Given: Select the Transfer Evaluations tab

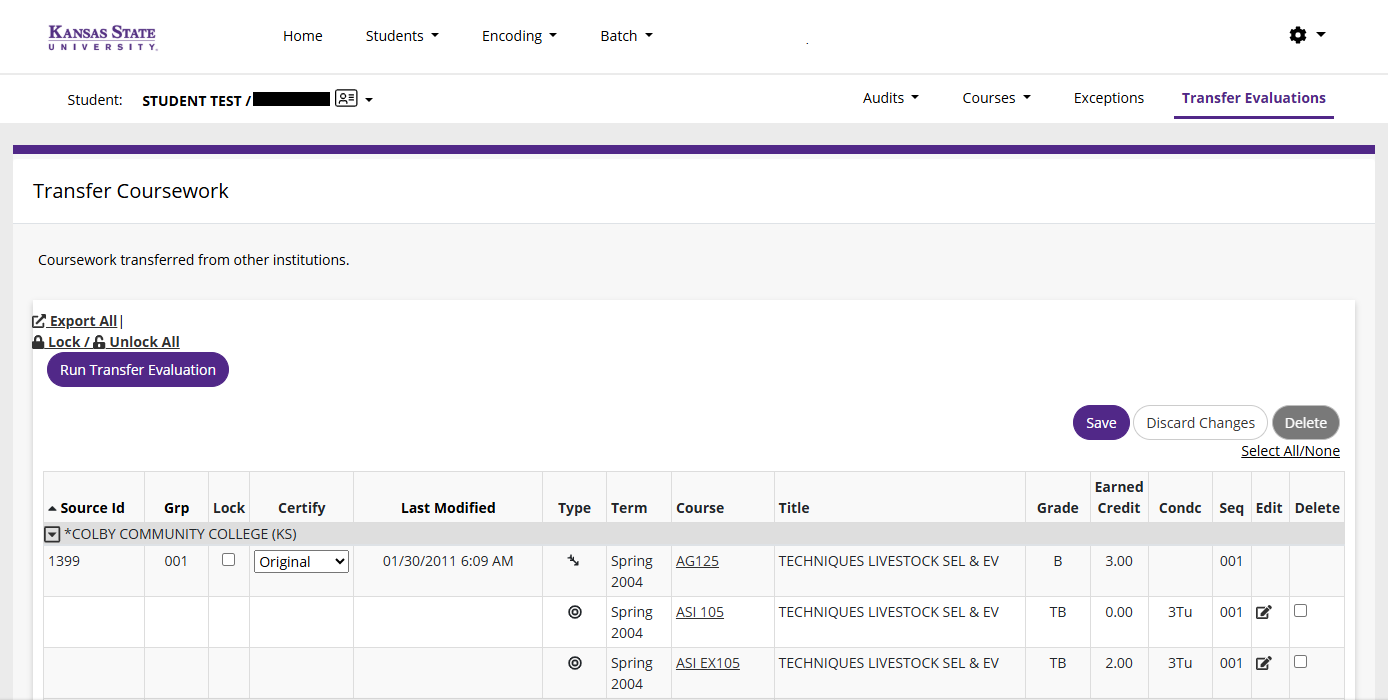Looking at the screenshot, I should tap(1254, 98).
